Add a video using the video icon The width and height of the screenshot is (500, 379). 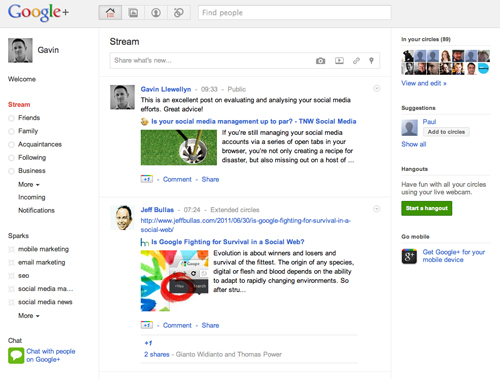click(x=339, y=61)
